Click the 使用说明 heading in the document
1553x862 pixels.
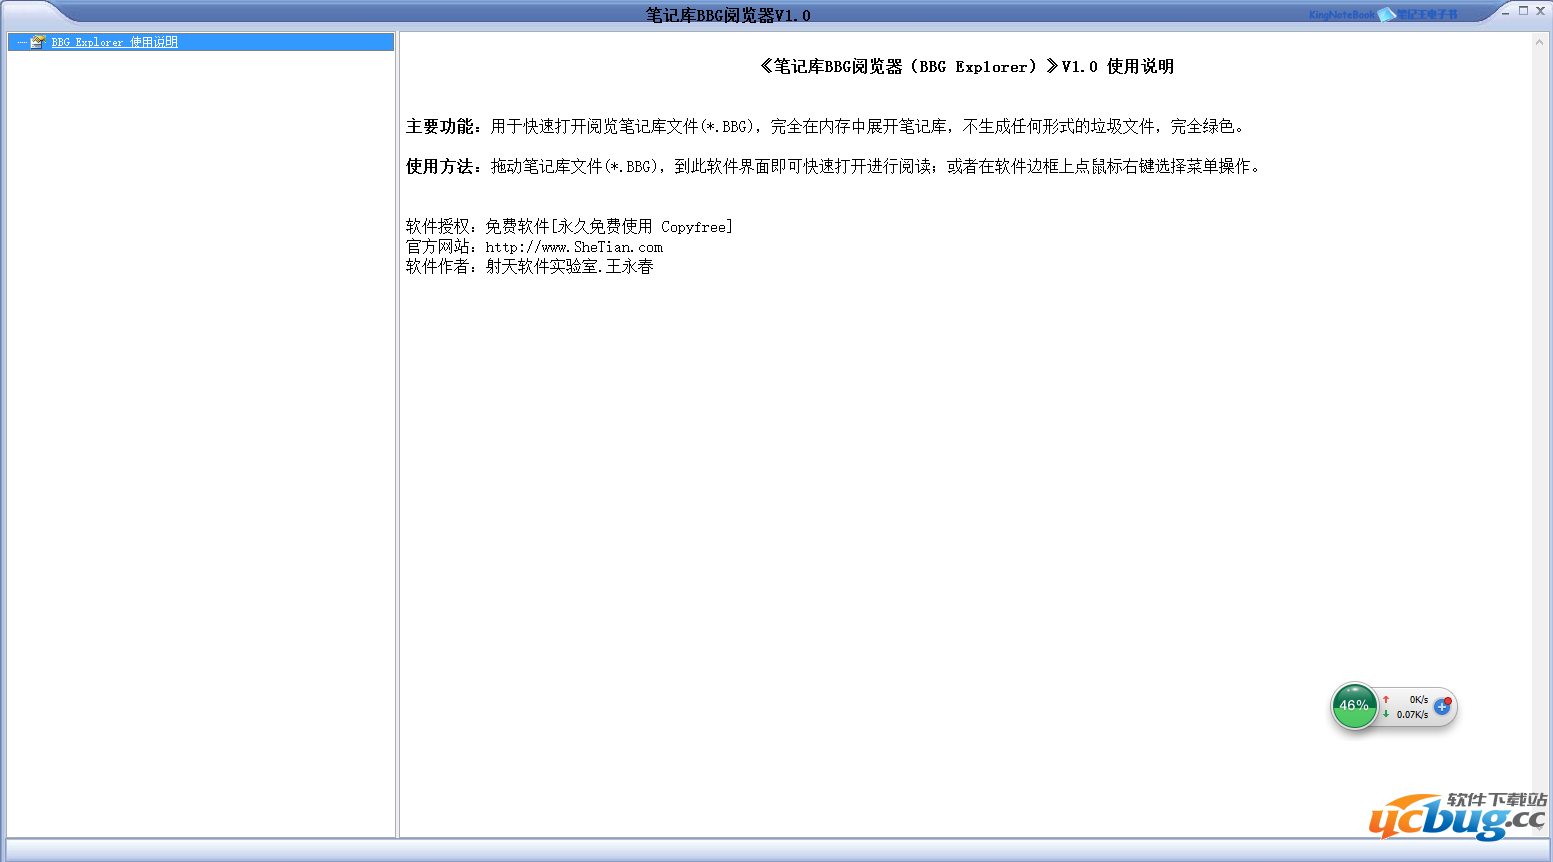pos(1140,67)
